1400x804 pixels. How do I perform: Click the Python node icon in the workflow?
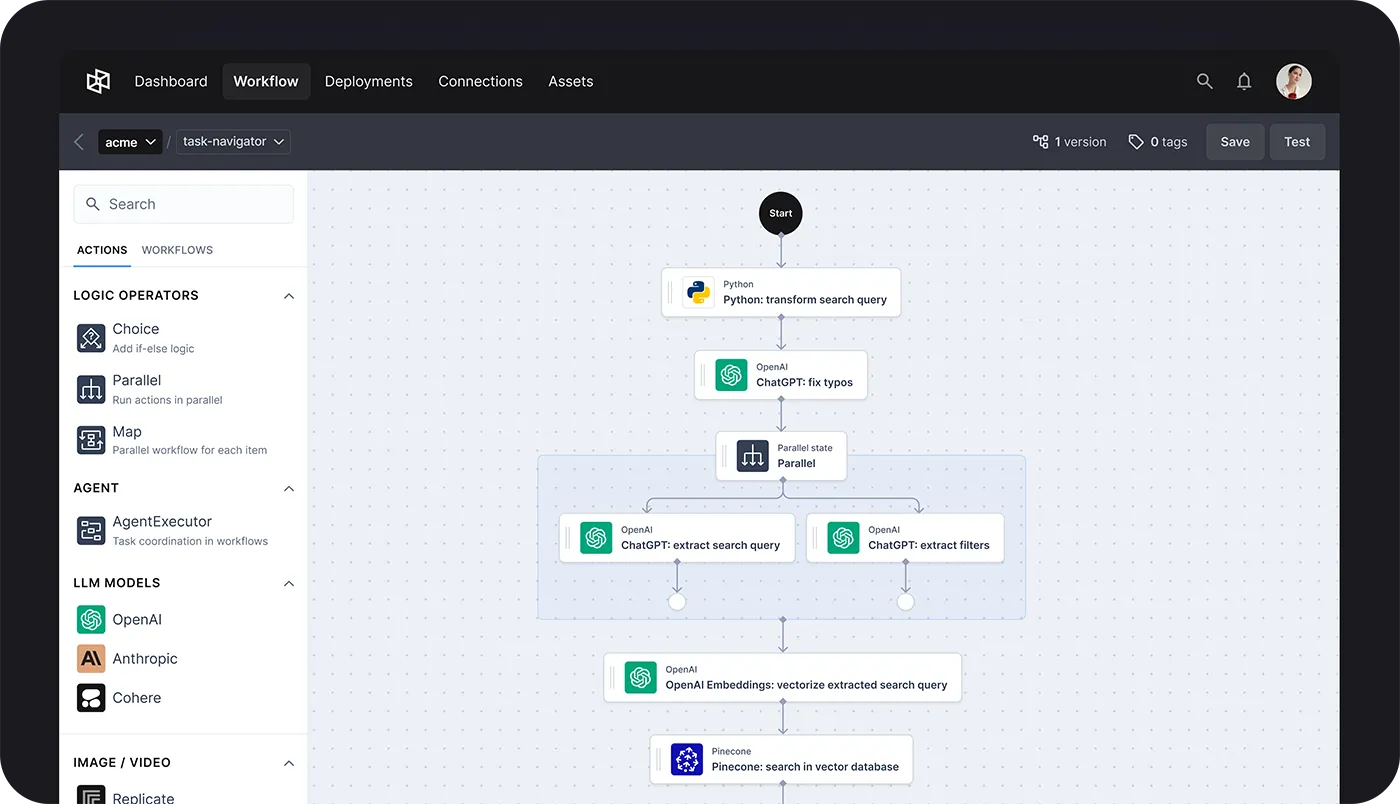[697, 291]
